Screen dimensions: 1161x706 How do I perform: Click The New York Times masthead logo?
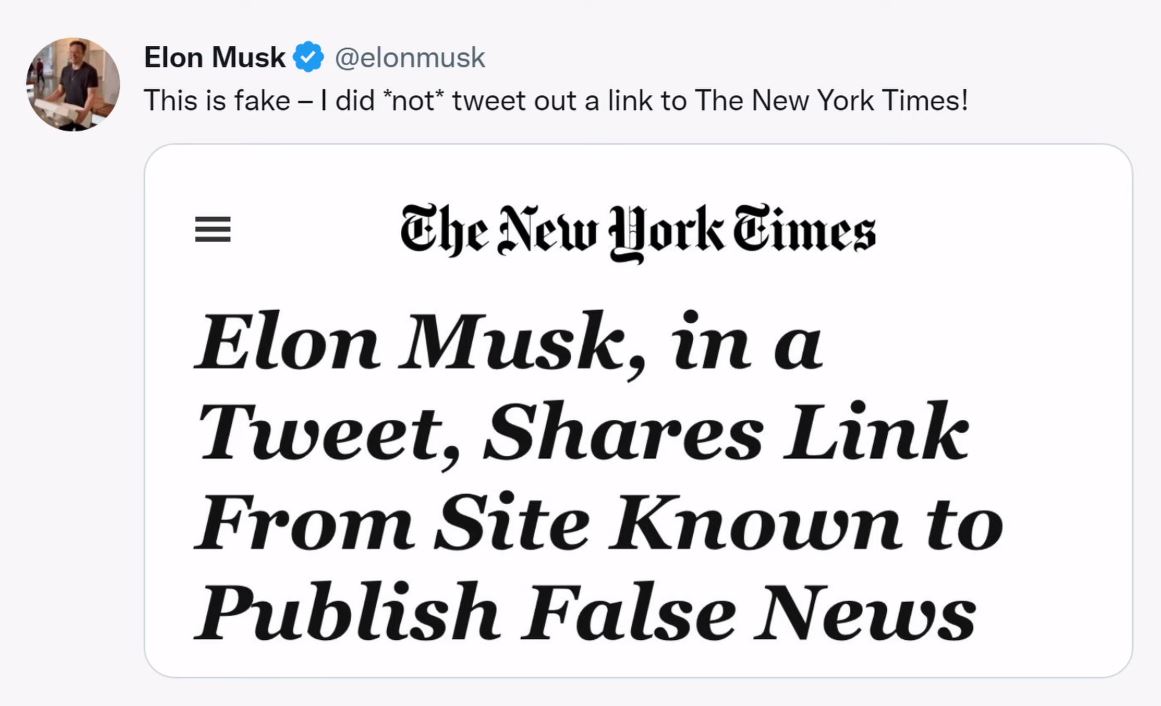(638, 231)
